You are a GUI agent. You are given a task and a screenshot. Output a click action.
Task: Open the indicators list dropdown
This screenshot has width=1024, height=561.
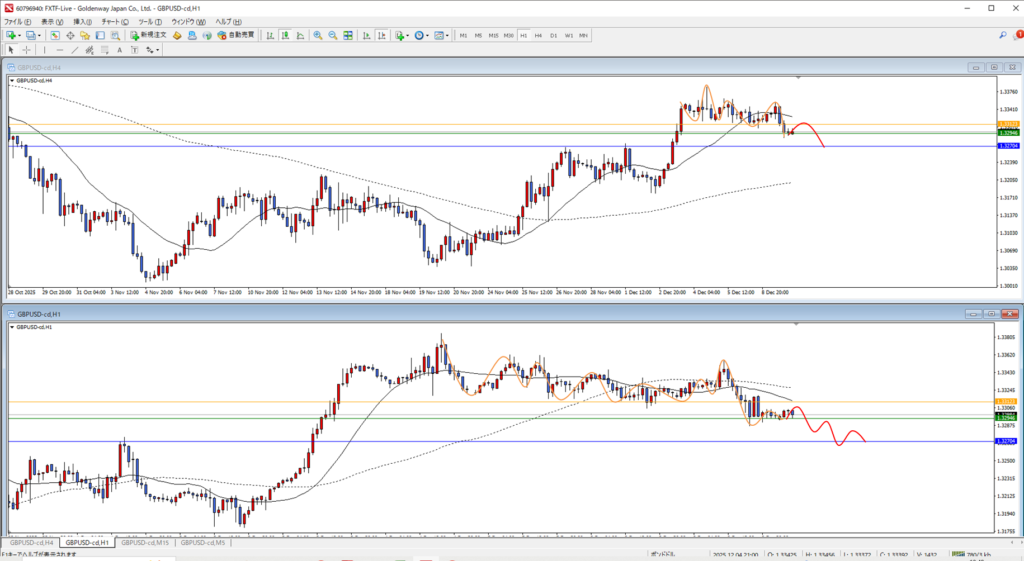407,35
